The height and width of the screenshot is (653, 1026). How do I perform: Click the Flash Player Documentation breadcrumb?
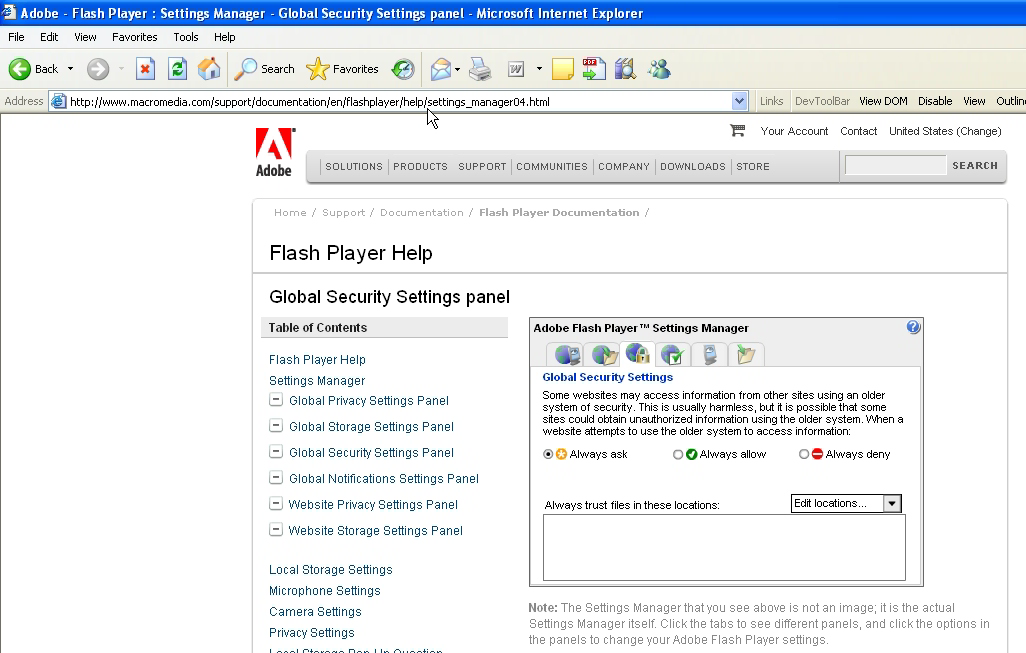559,213
